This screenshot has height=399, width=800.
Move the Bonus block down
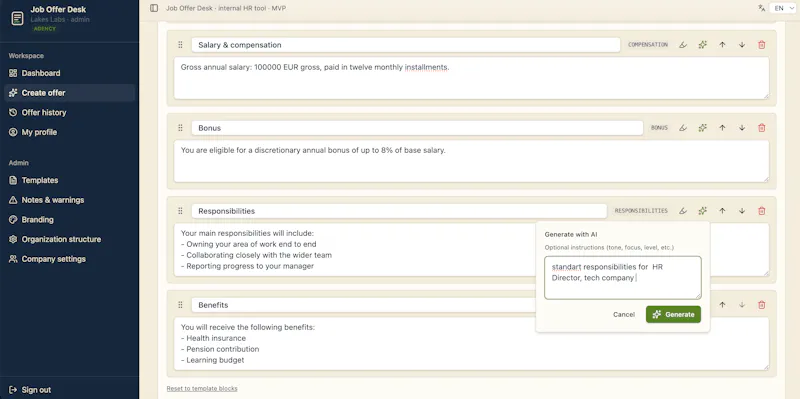pos(742,128)
